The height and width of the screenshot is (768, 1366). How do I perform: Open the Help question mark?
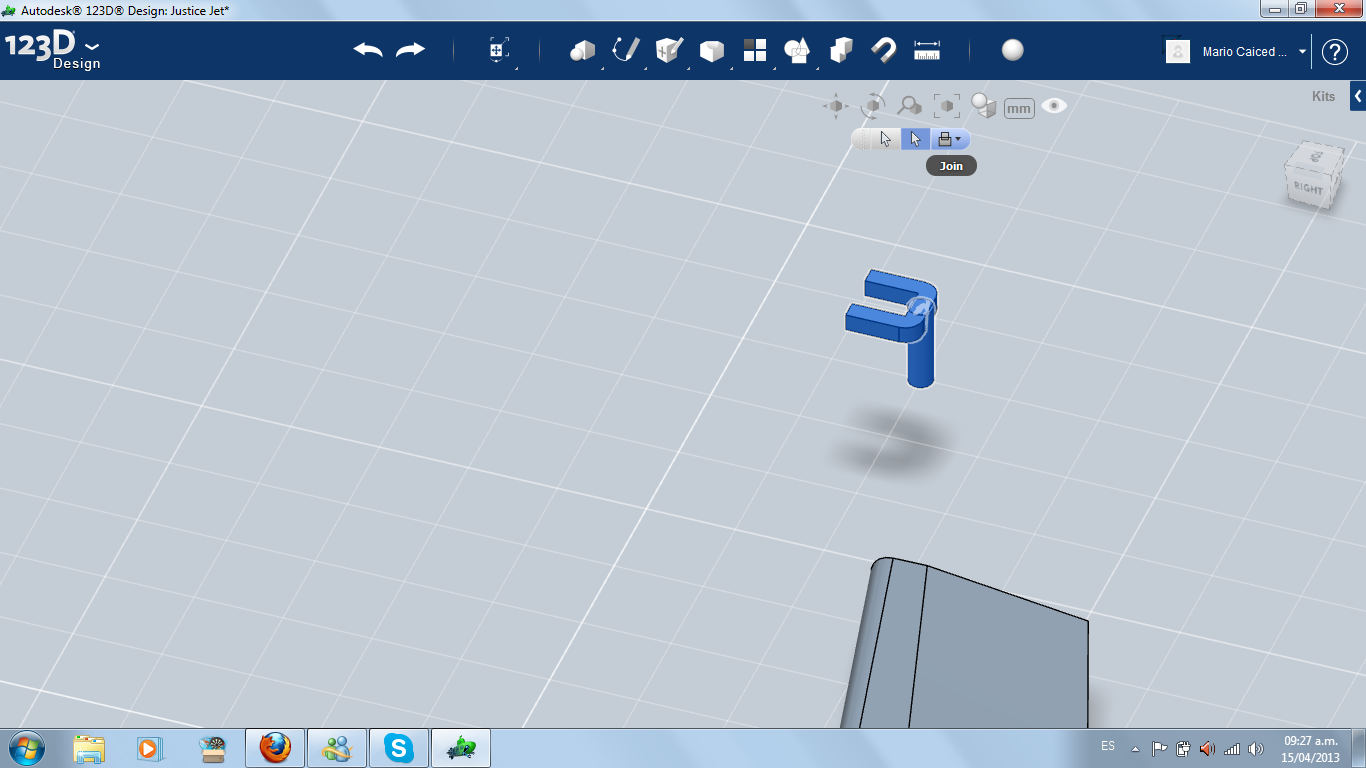1335,52
